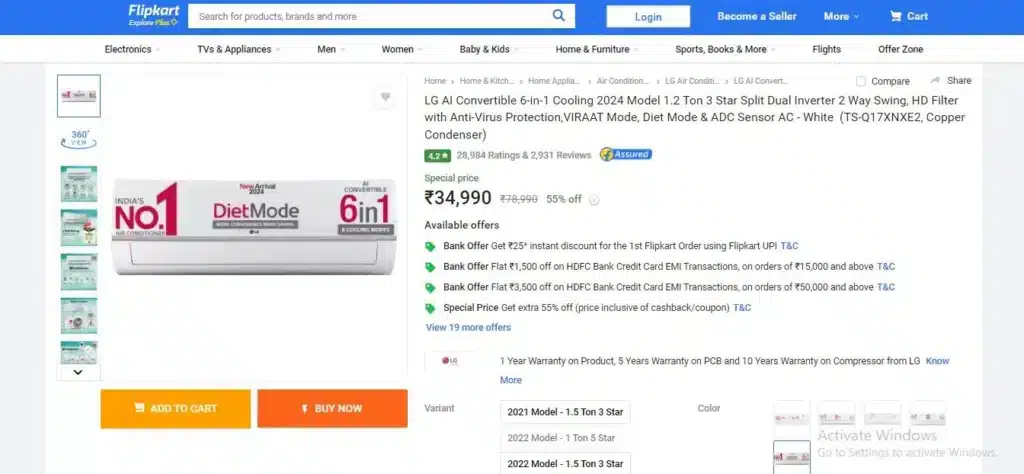The image size is (1024, 474).
Task: Click the ADD TO CART button
Action: tap(176, 409)
